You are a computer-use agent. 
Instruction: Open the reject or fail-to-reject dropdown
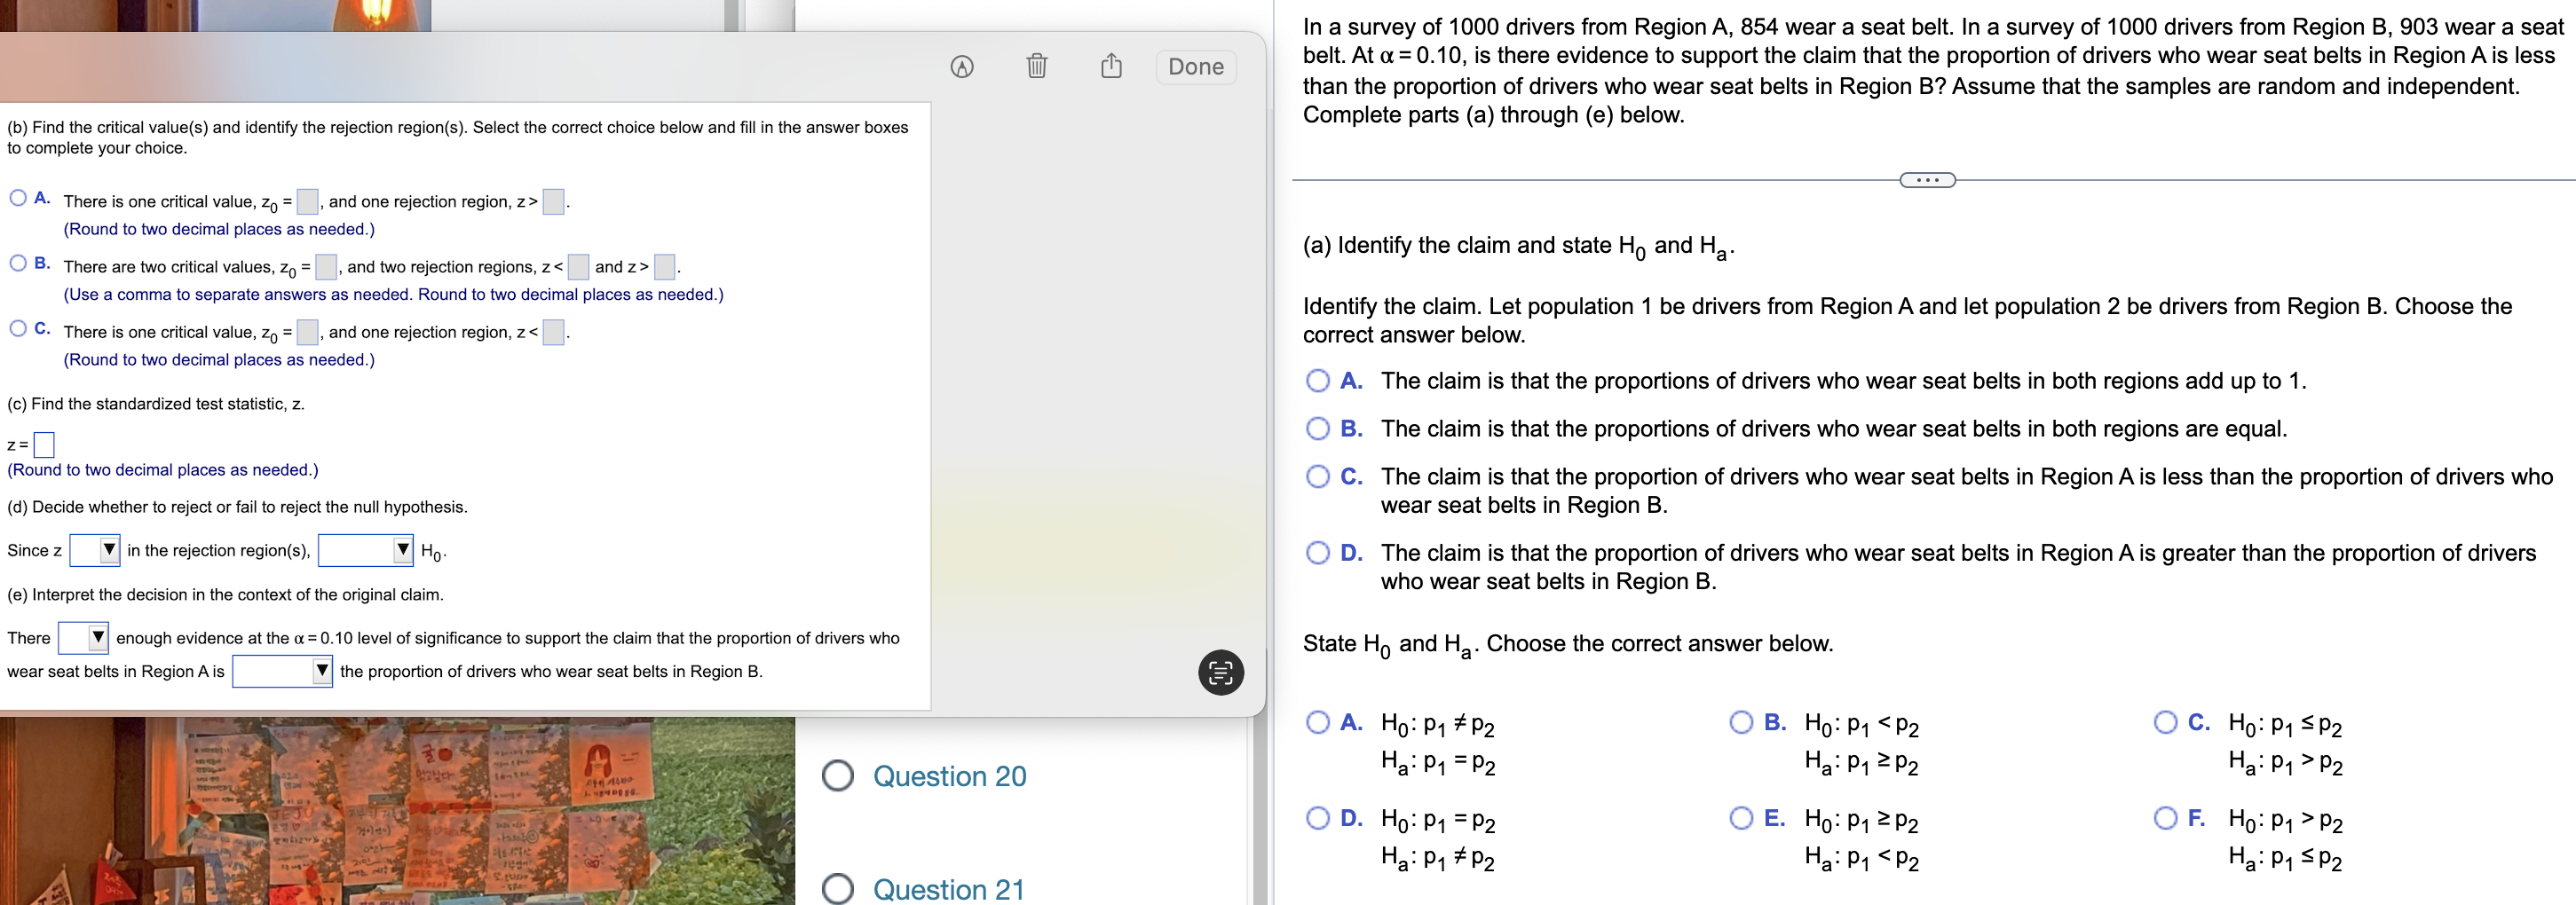tap(365, 549)
